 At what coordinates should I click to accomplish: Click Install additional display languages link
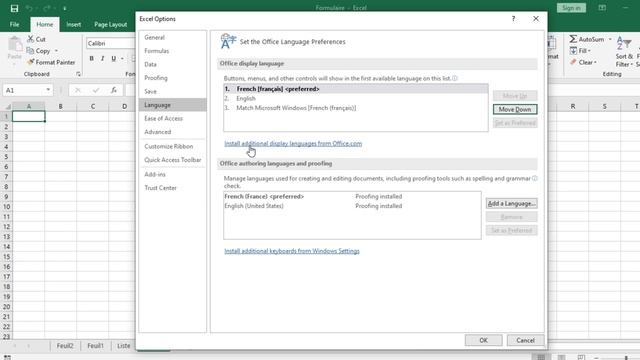coord(293,143)
